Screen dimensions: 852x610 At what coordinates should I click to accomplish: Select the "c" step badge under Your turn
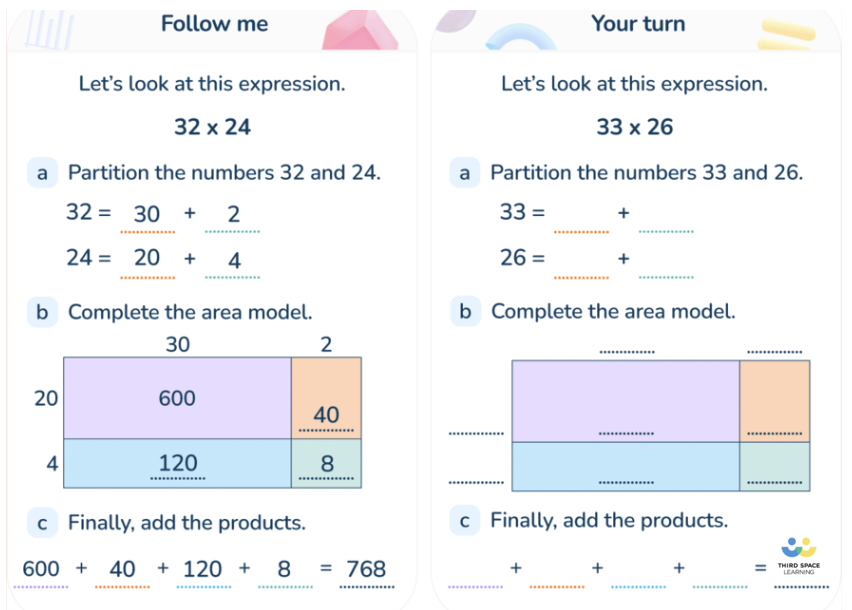point(464,521)
